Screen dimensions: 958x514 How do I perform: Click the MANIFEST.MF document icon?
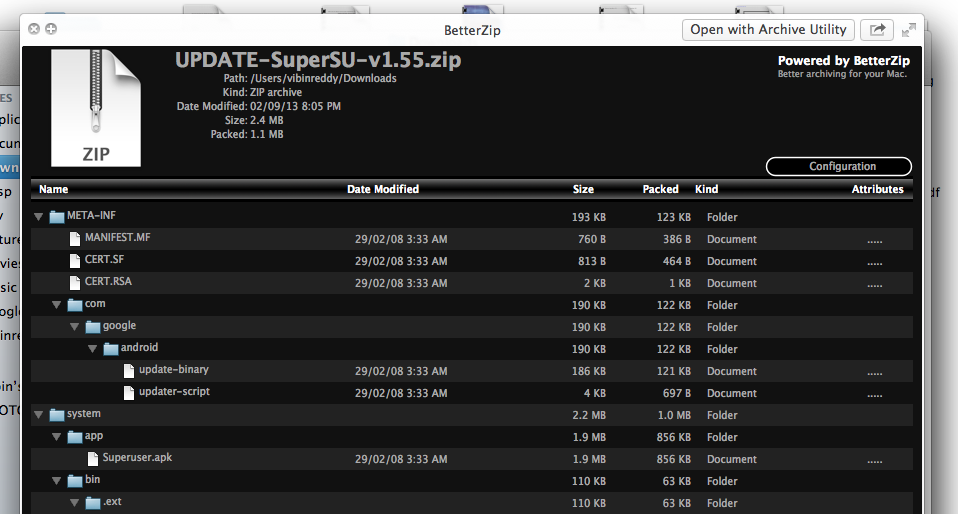click(75, 239)
